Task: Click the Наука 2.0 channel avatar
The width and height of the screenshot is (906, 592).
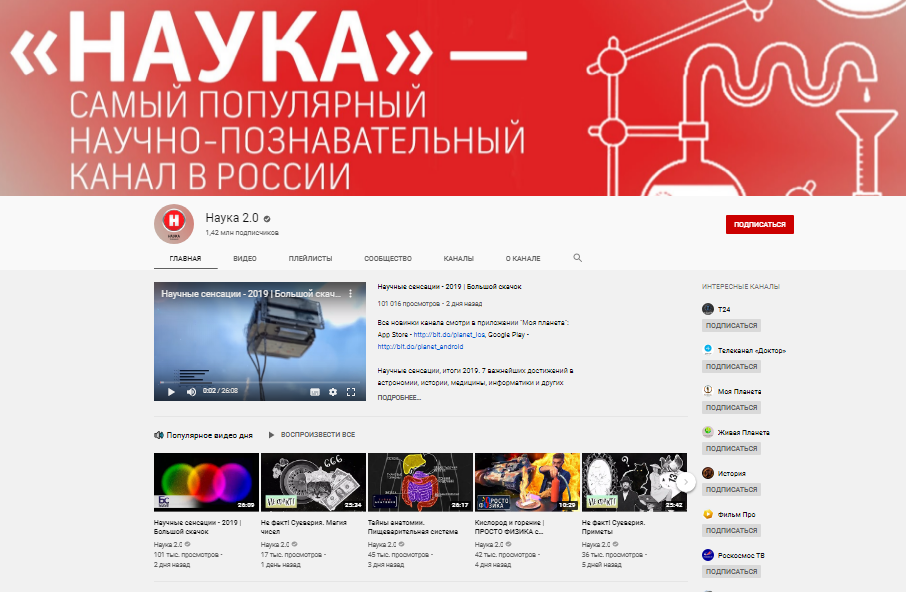Action: [173, 224]
